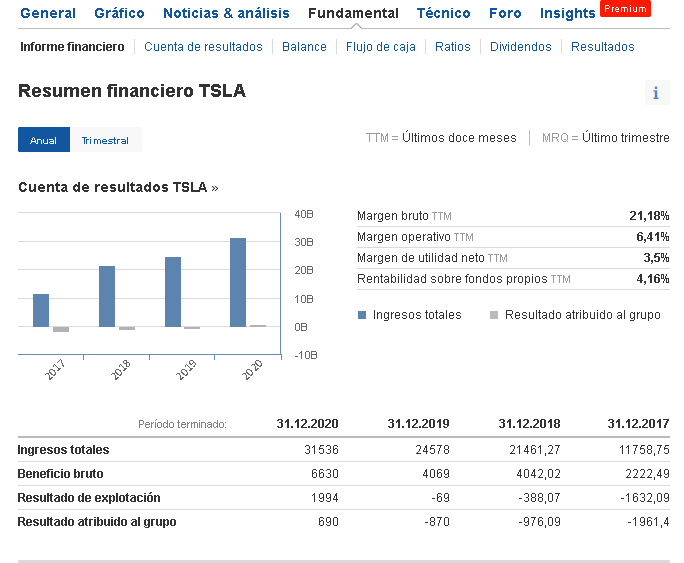The width and height of the screenshot is (684, 563).
Task: Click the 2019 revenue bar in the chart
Action: 173,292
